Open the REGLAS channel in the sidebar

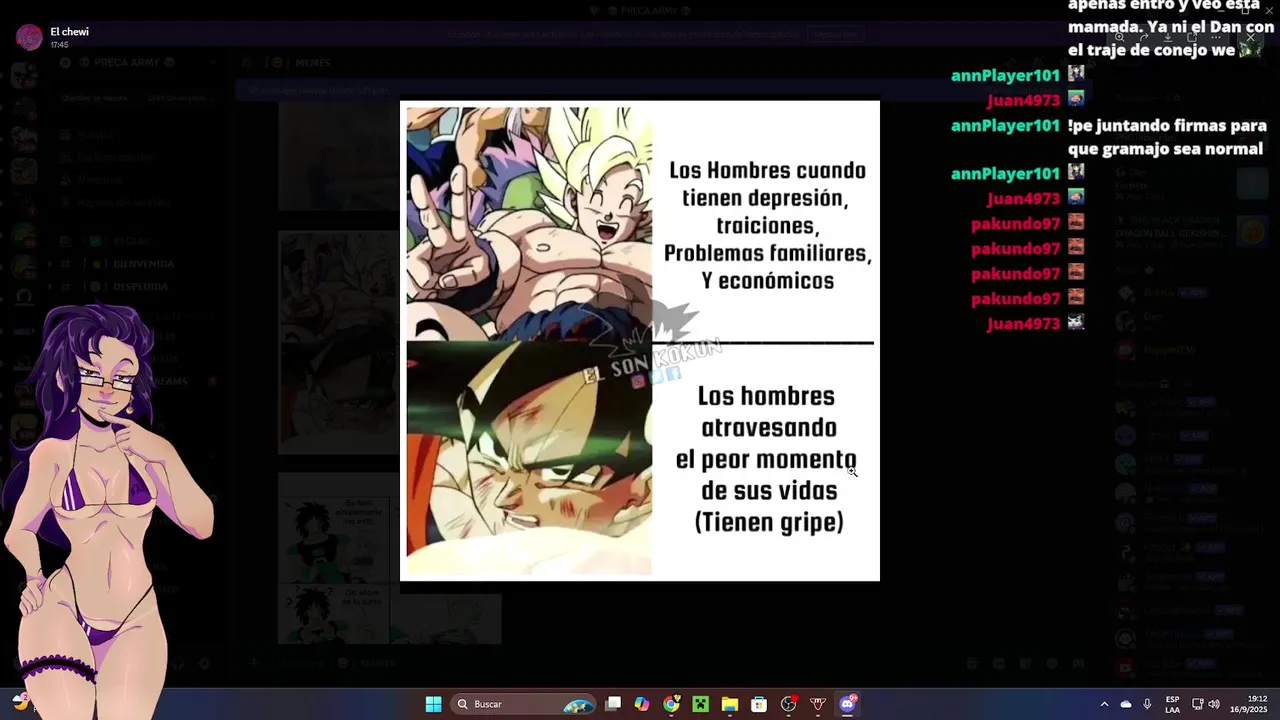tap(130, 241)
